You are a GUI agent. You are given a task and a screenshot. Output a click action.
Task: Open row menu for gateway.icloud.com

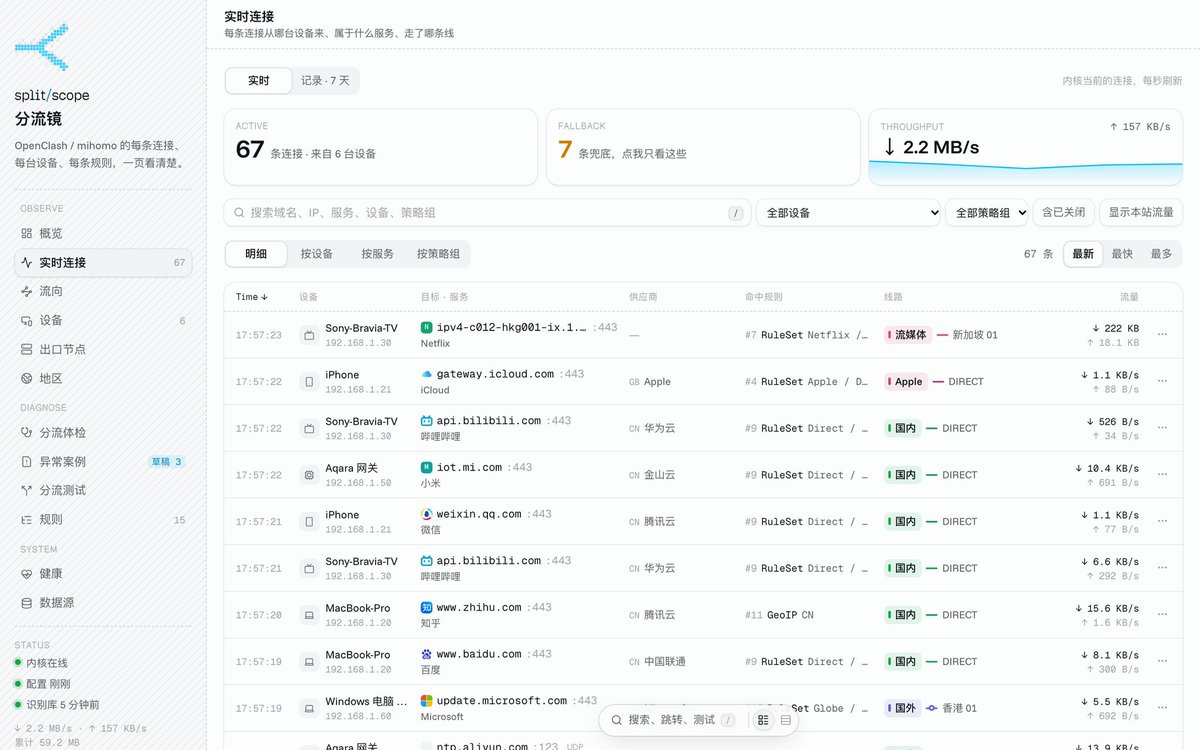(1162, 382)
